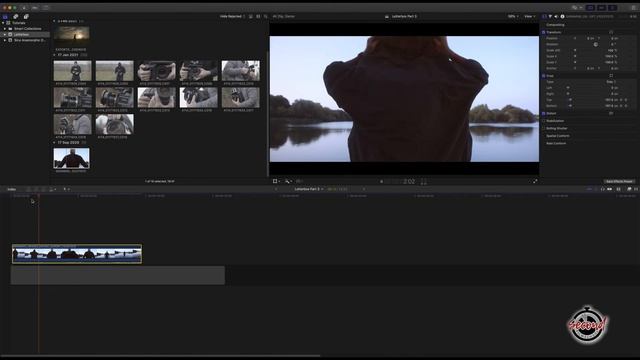Show Crop onscreen controls icon
Viewport: 640px width, 360px height.
click(611, 76)
